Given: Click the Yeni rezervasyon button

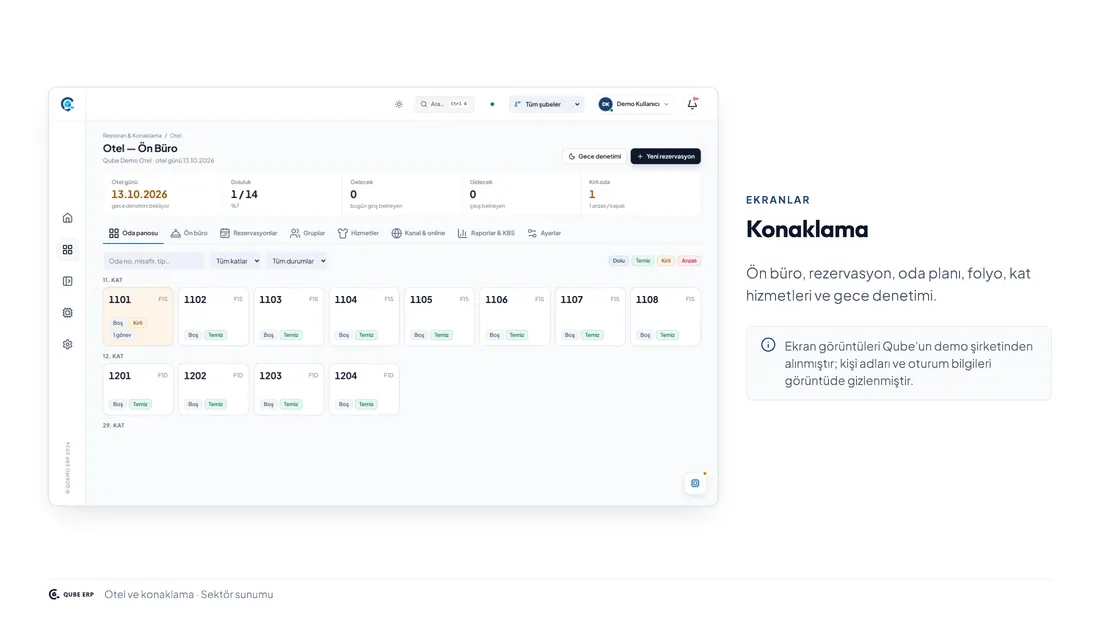Looking at the screenshot, I should 666,157.
